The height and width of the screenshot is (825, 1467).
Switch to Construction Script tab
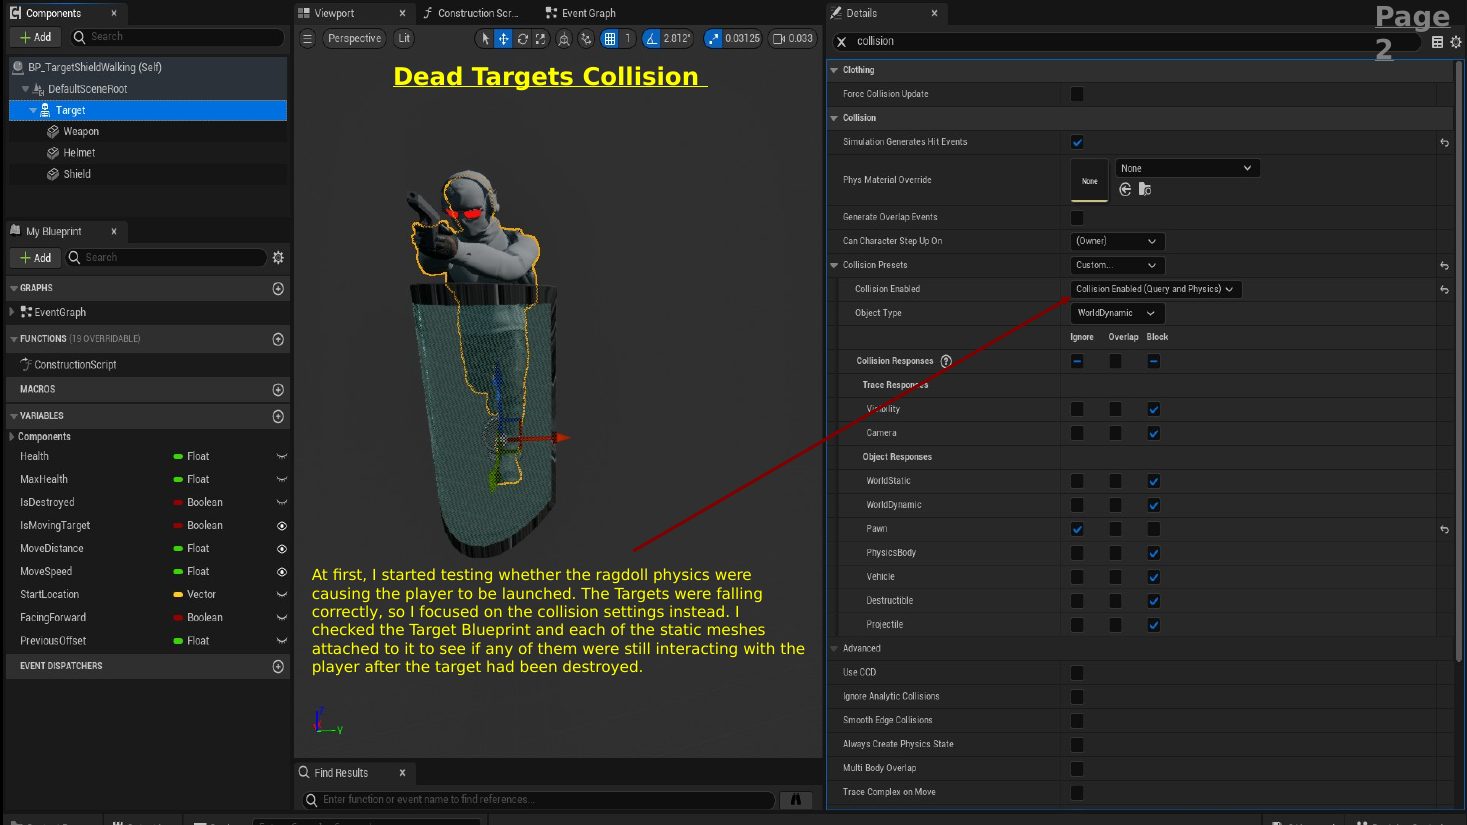471,13
